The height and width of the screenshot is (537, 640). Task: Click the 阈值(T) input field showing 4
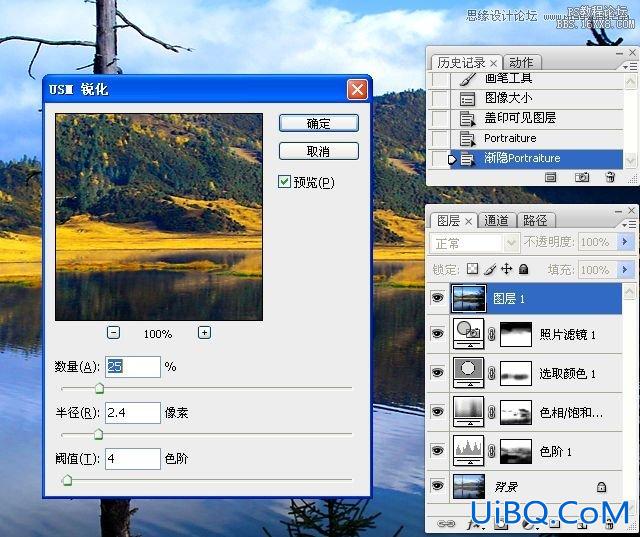pyautogui.click(x=133, y=459)
